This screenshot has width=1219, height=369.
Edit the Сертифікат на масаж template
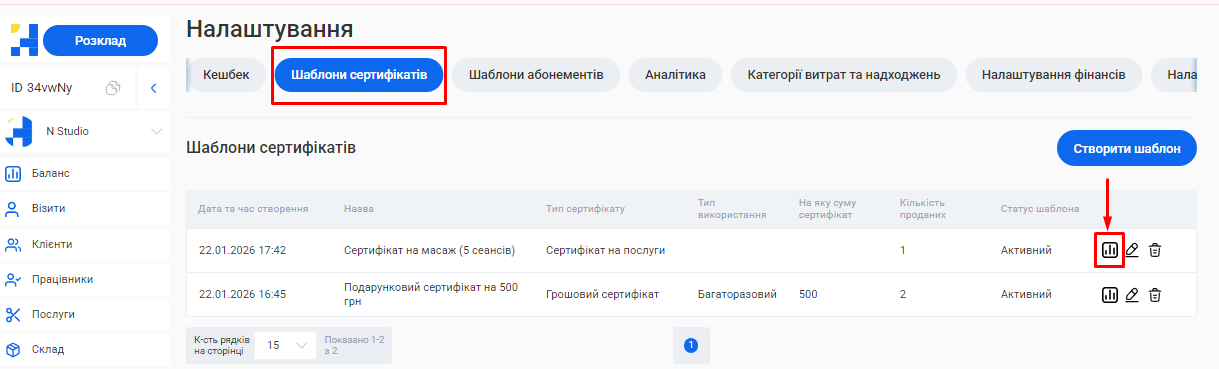[1132, 250]
